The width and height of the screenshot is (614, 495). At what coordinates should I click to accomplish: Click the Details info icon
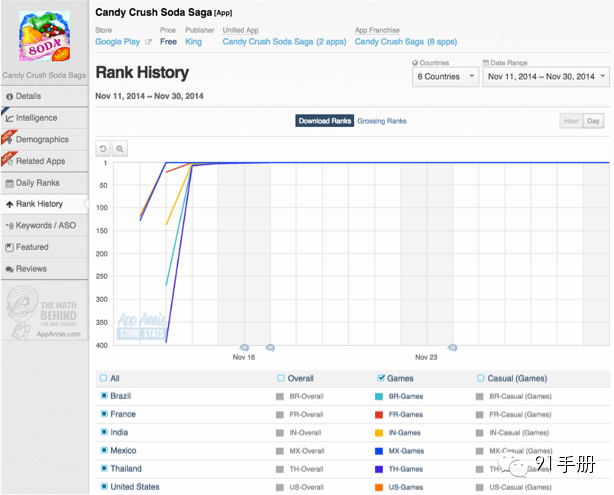point(9,97)
